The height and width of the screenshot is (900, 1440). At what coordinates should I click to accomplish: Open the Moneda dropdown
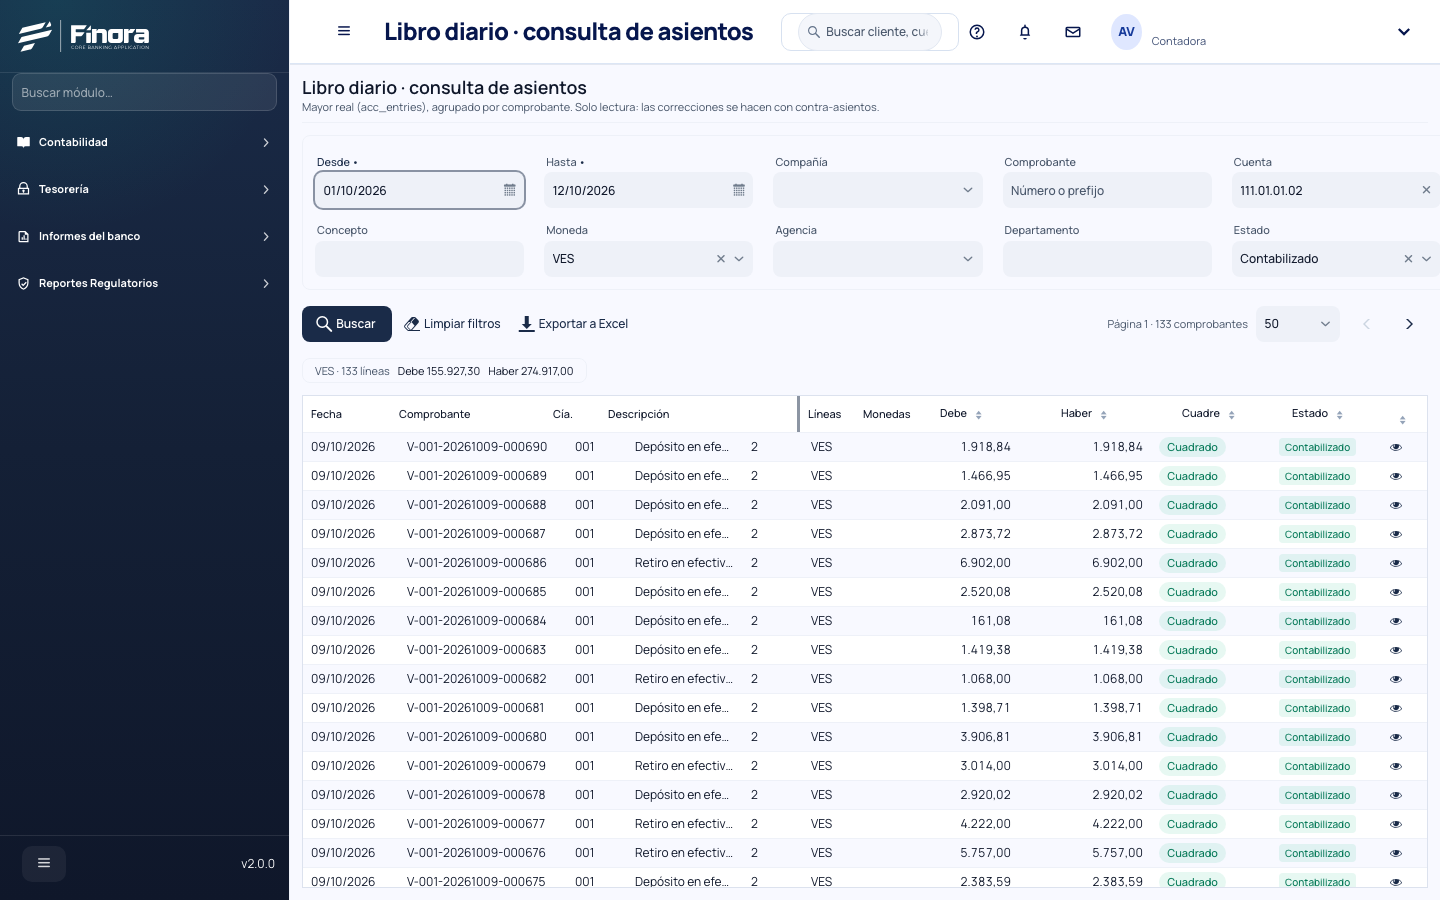pyautogui.click(x=740, y=259)
